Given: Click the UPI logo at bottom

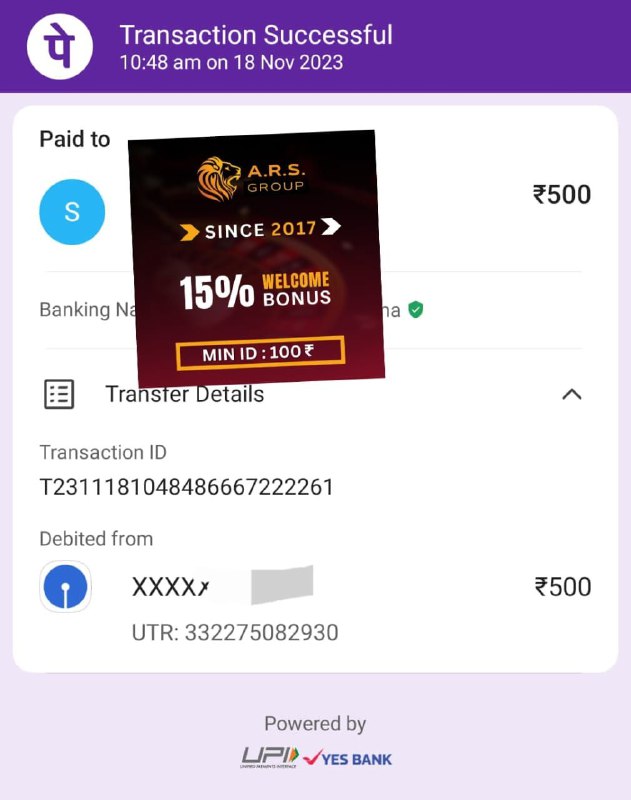Looking at the screenshot, I should click(270, 758).
